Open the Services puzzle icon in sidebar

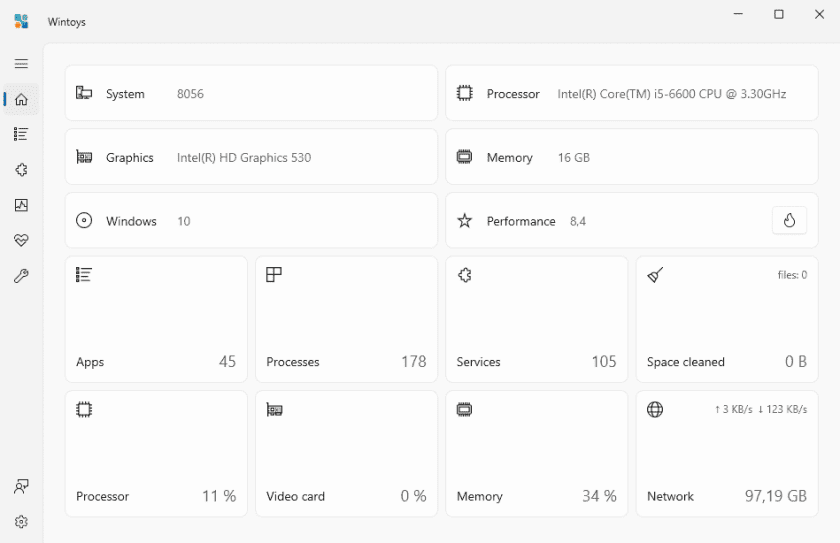pos(21,170)
